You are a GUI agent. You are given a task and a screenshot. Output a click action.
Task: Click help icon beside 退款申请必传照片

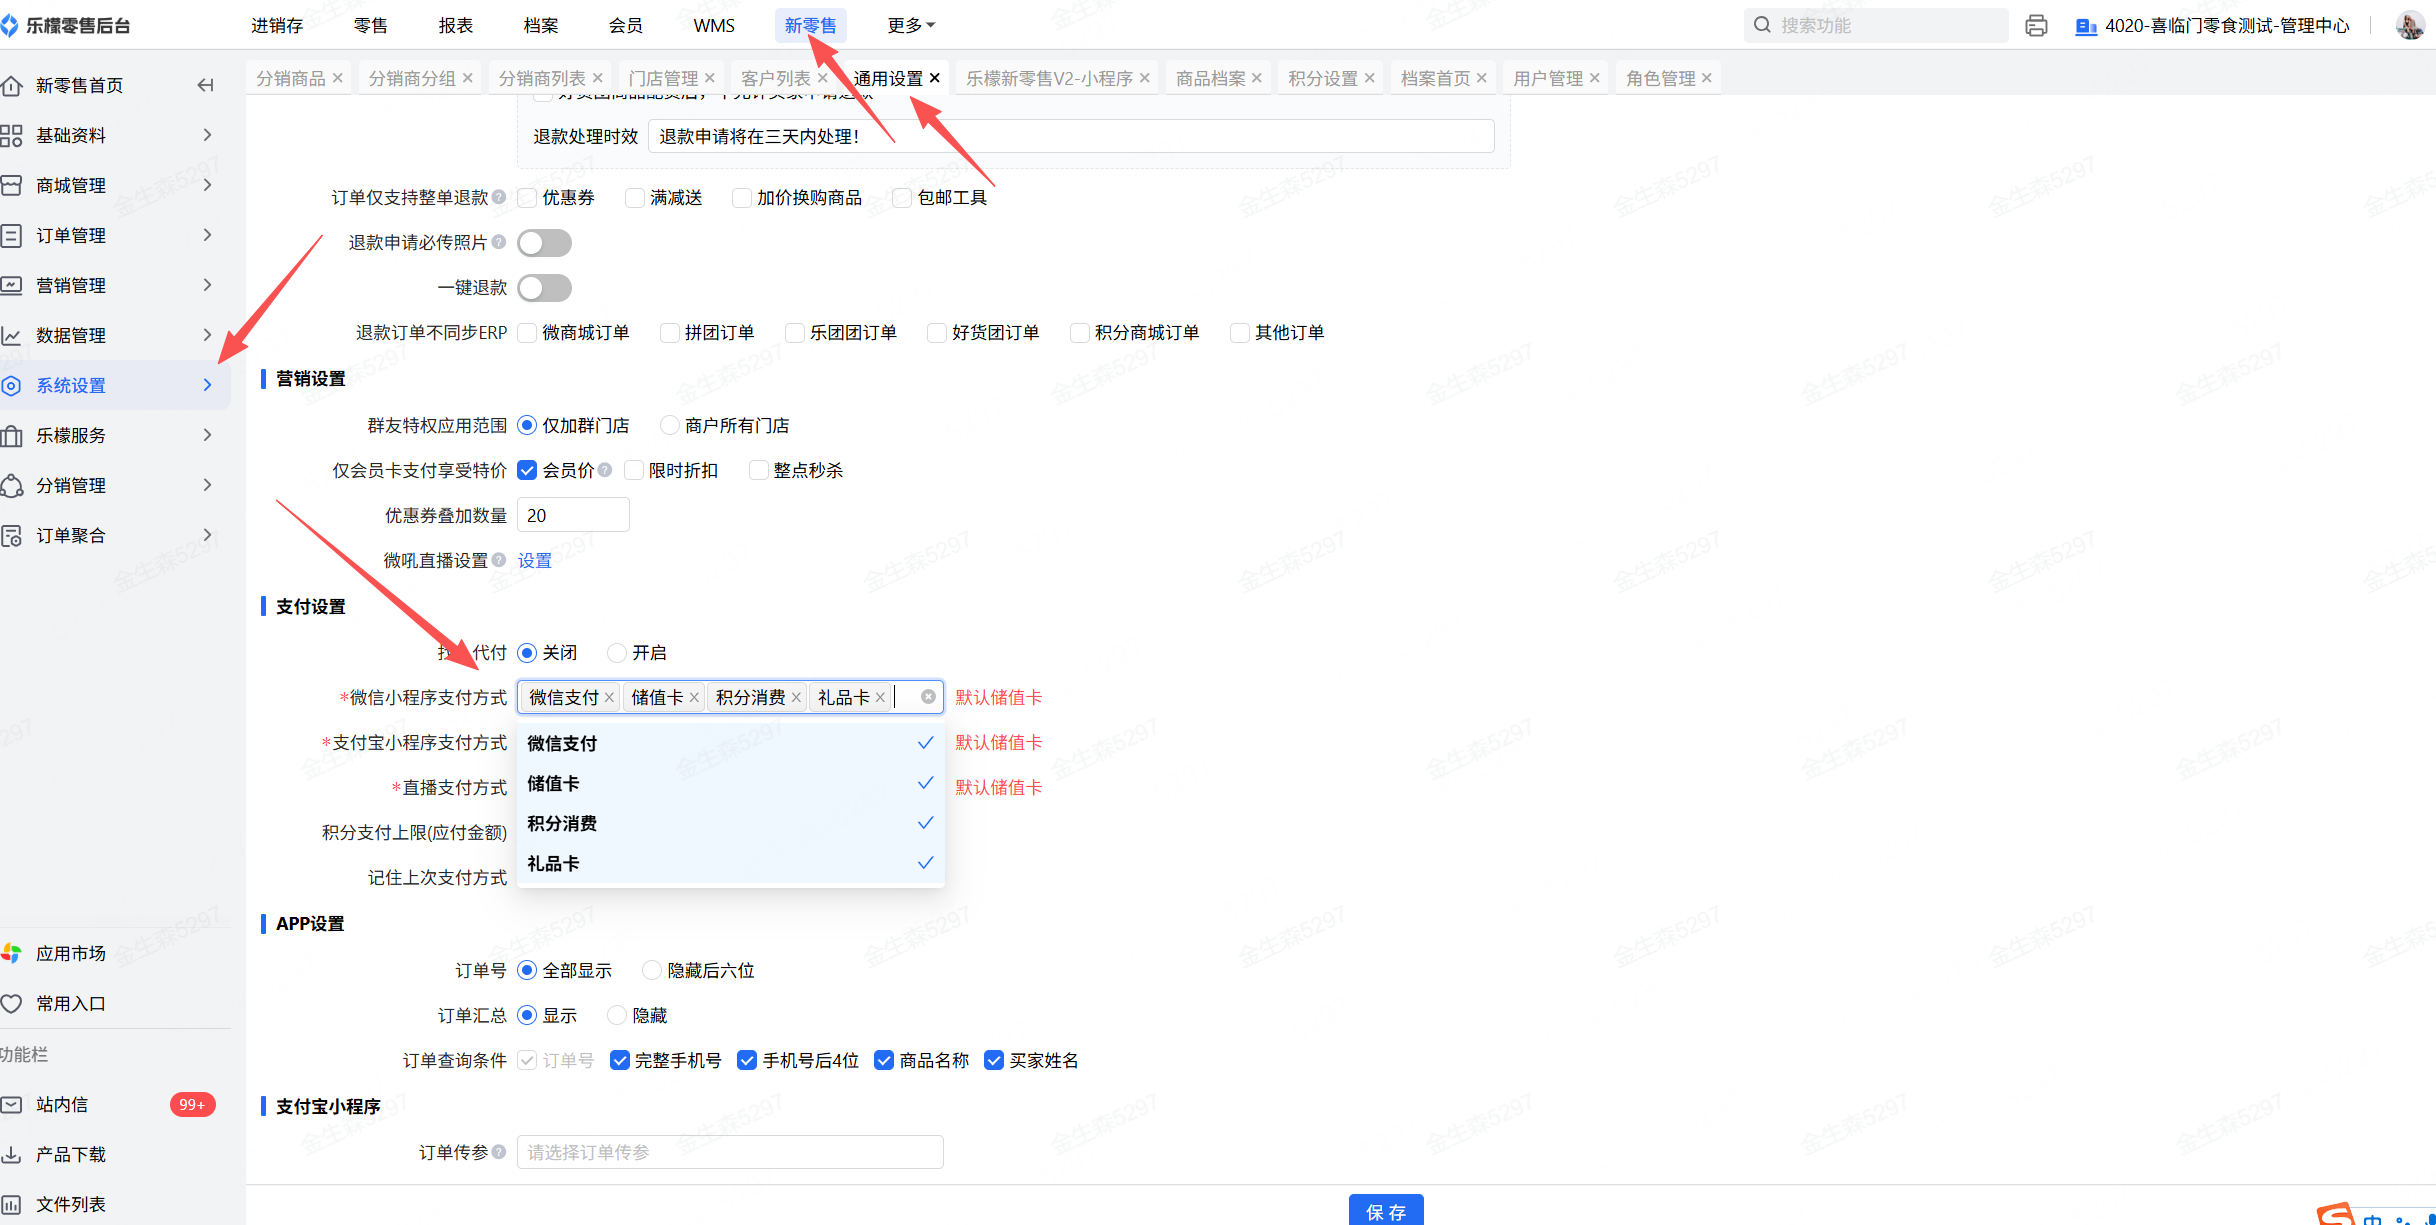[x=499, y=242]
